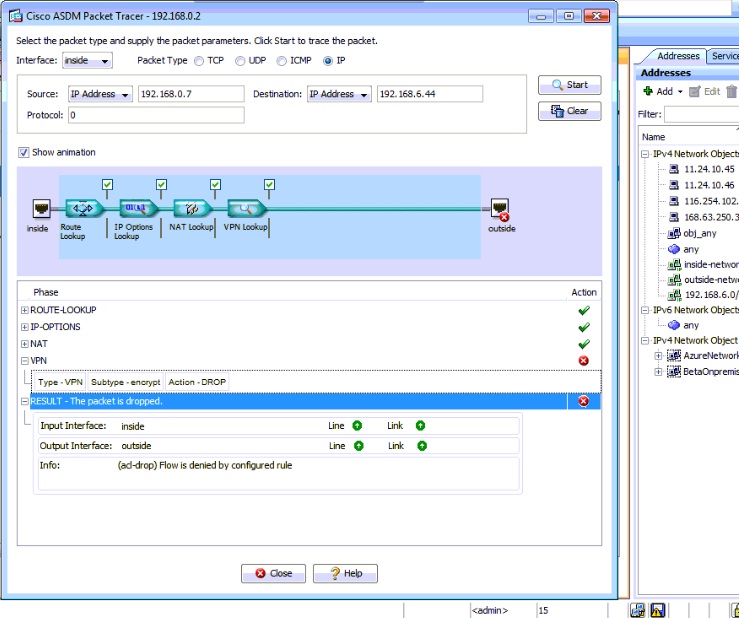Viewport: 739px width, 618px height.
Task: Click Add in the Addresses panel
Action: [658, 91]
